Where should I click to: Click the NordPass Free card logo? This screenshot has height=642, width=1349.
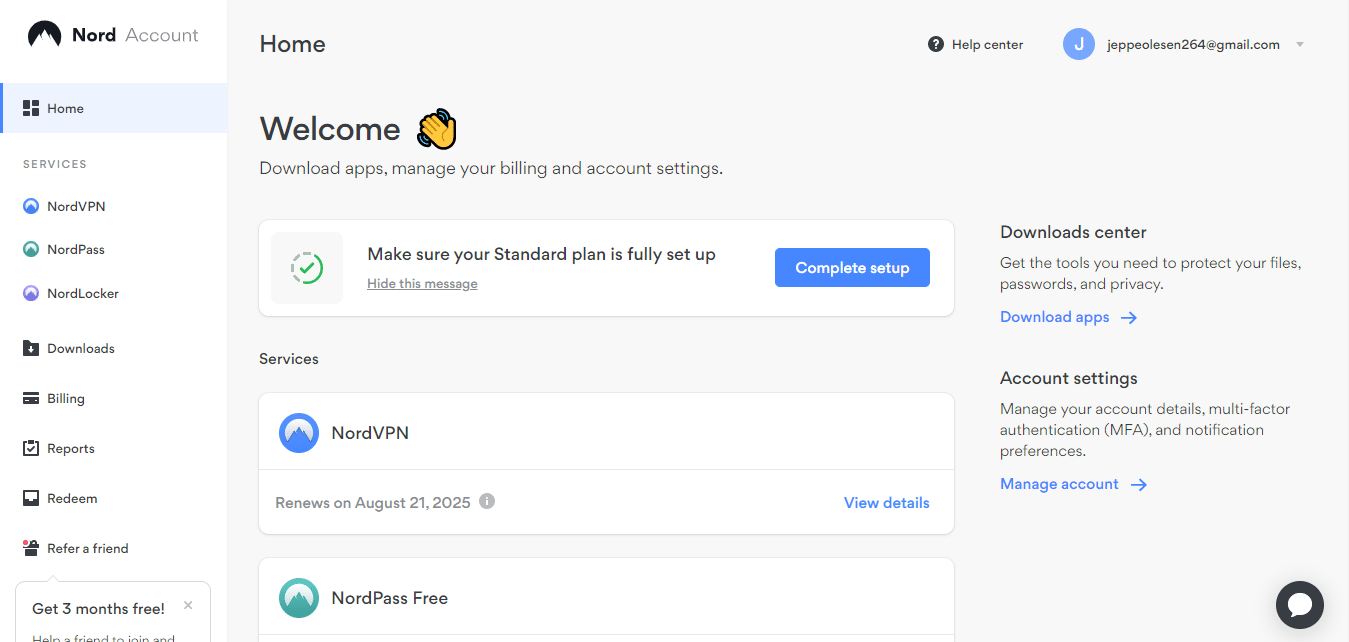pyautogui.click(x=299, y=598)
